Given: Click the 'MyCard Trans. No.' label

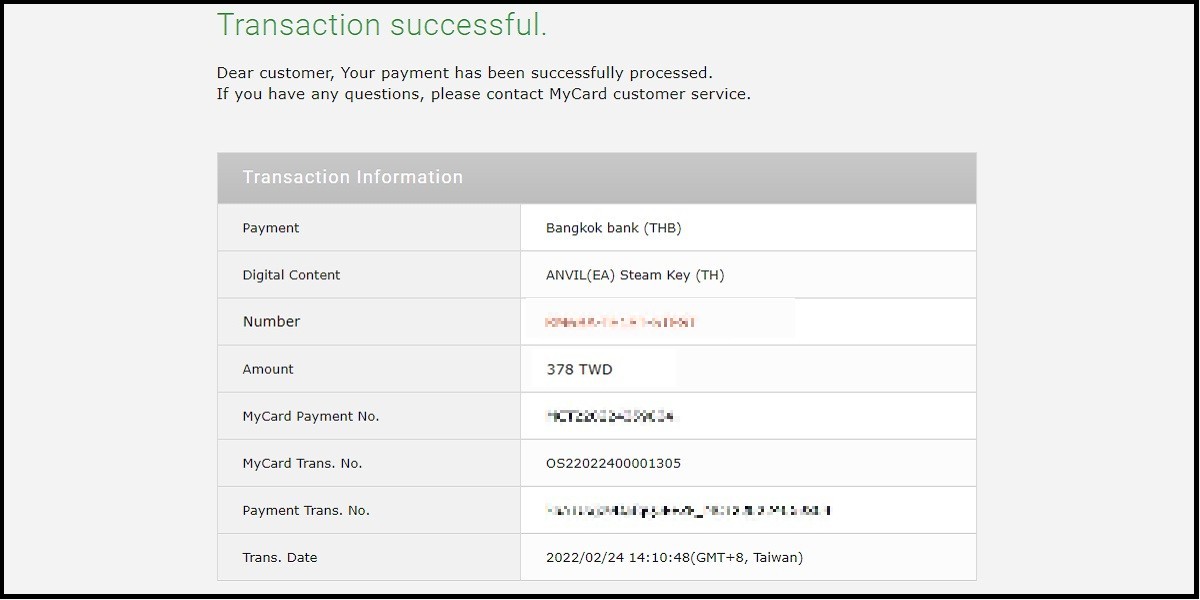Looking at the screenshot, I should tap(302, 463).
